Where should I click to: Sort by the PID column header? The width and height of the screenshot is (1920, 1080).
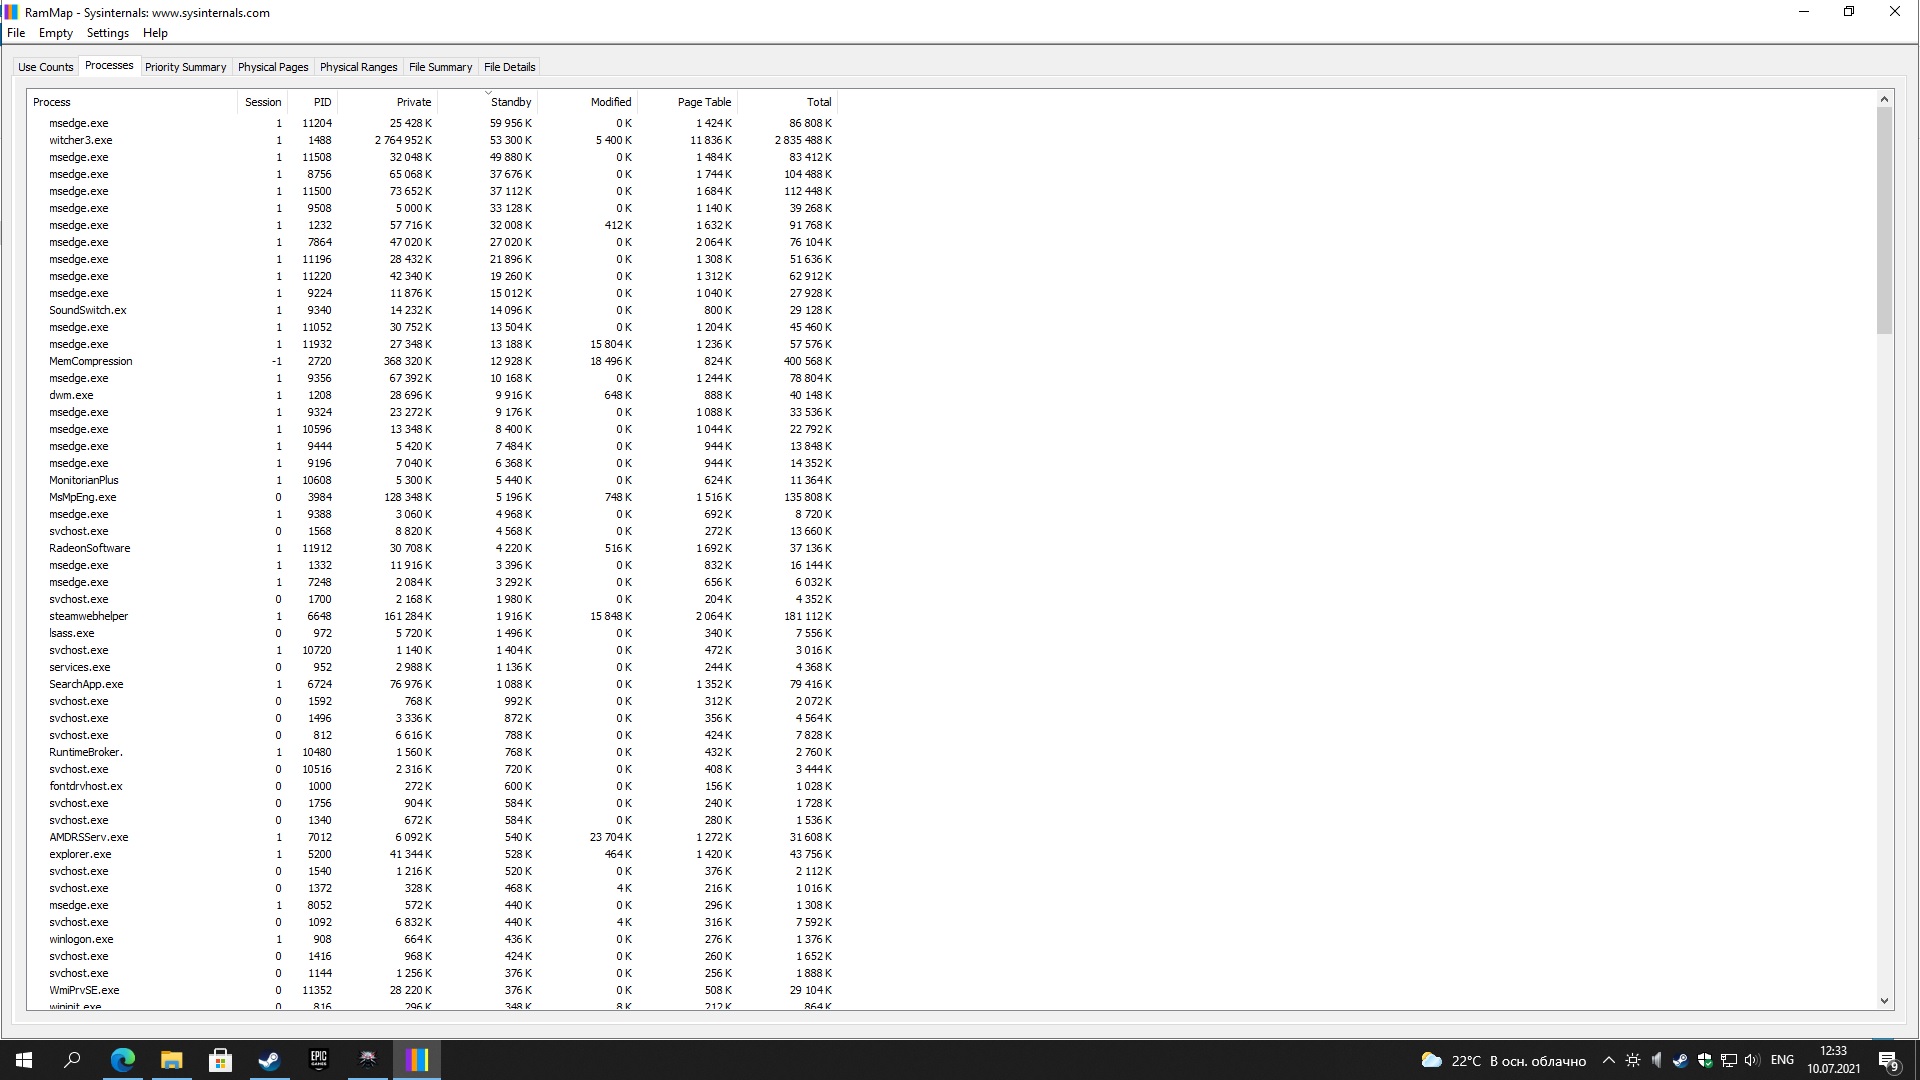(313, 102)
